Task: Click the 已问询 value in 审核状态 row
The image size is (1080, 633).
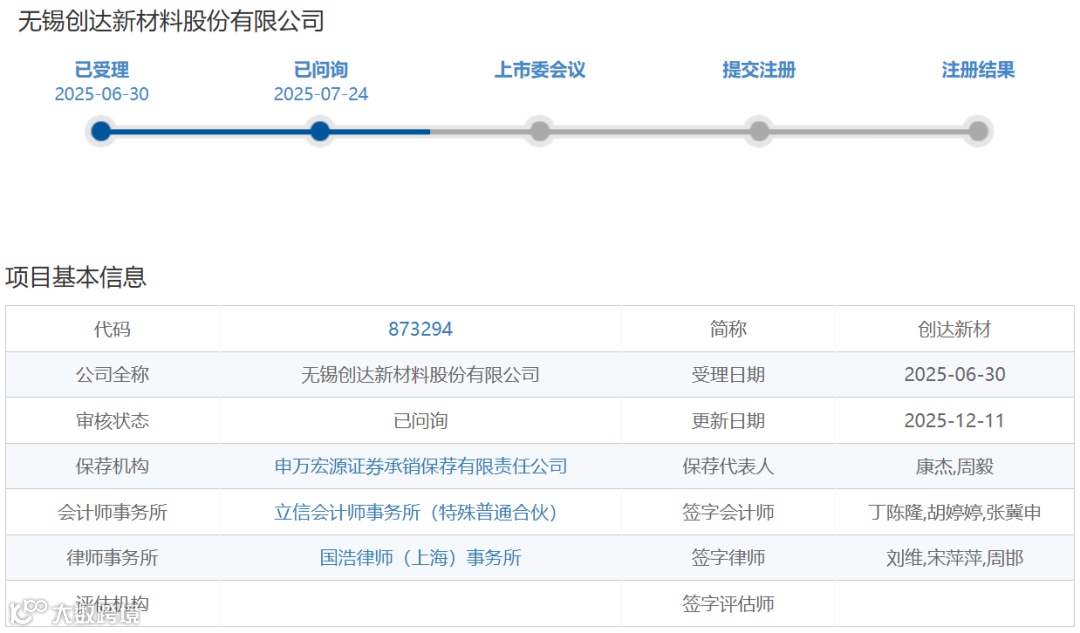Action: (x=420, y=421)
